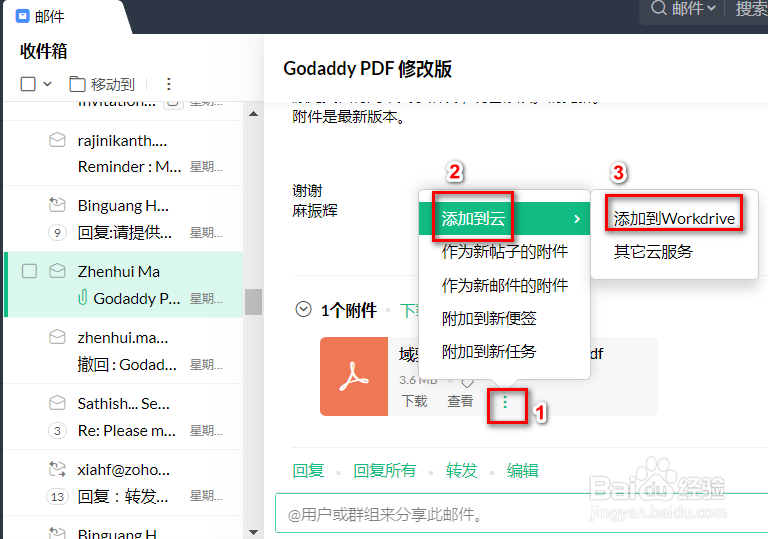The height and width of the screenshot is (539, 768).
Task: Choose 作为新邮件的附件 menu item
Action: click(x=504, y=285)
